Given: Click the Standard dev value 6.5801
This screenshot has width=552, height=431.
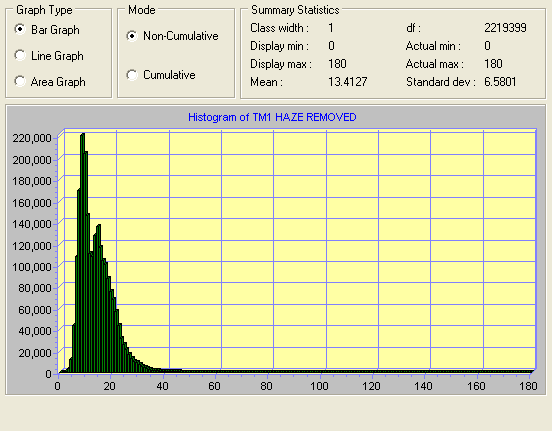Looking at the screenshot, I should pos(500,82).
